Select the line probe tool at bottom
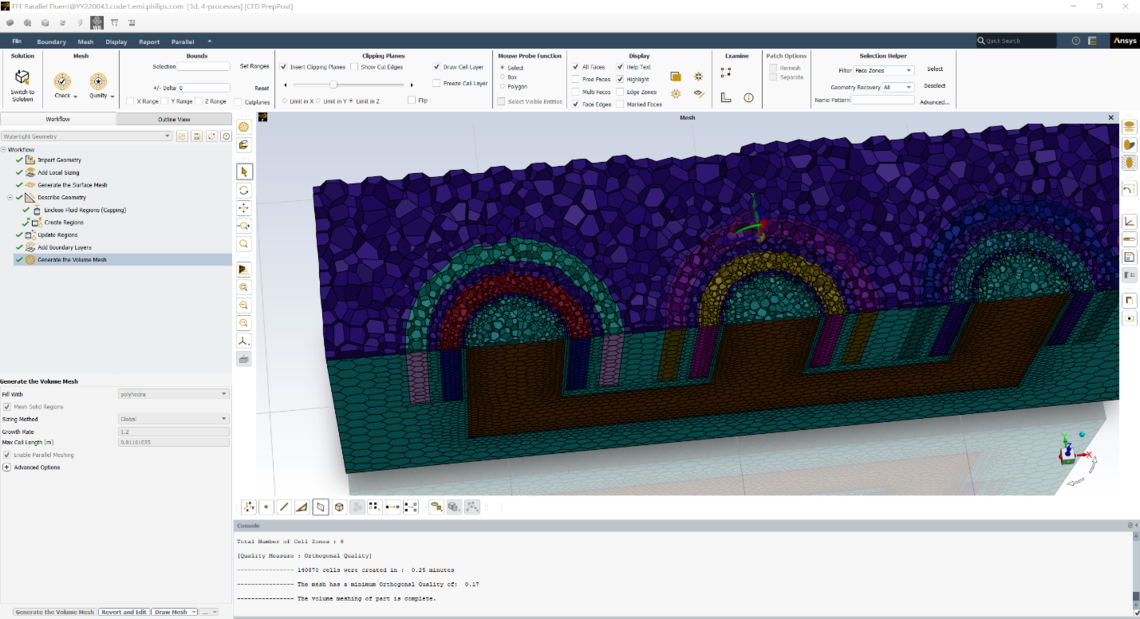 pos(284,506)
